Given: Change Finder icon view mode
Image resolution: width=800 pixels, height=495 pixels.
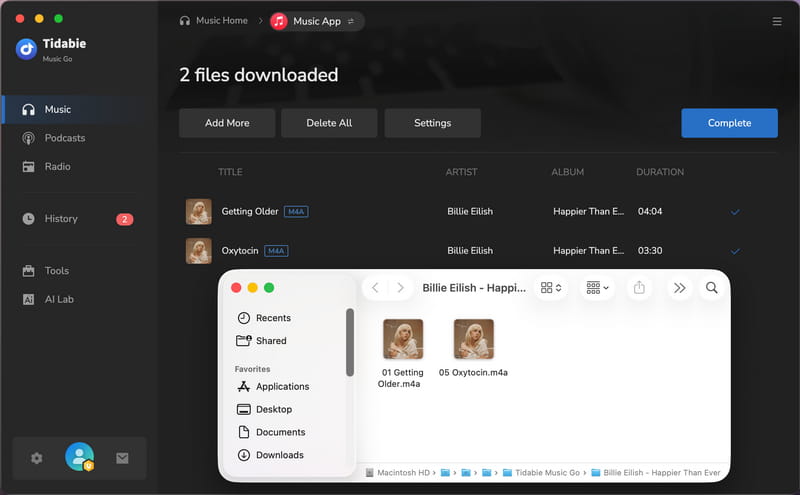Looking at the screenshot, I should (551, 288).
